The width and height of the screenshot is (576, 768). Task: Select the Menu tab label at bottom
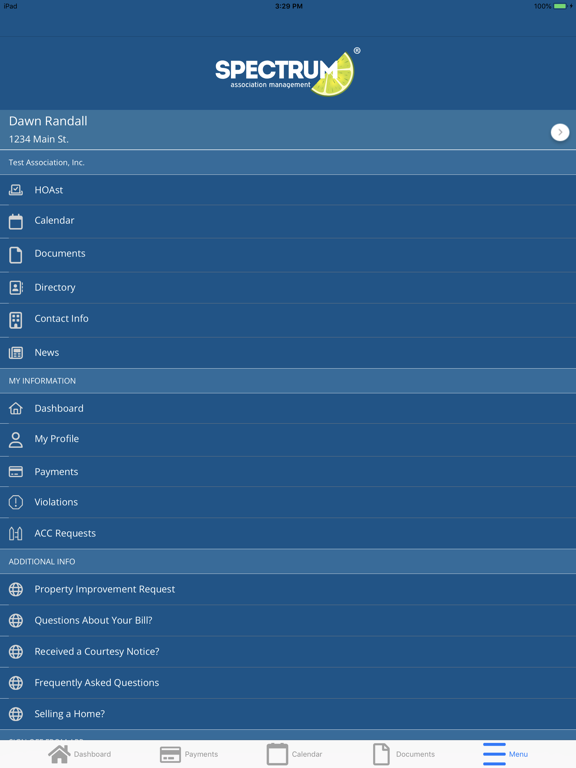(x=518, y=754)
